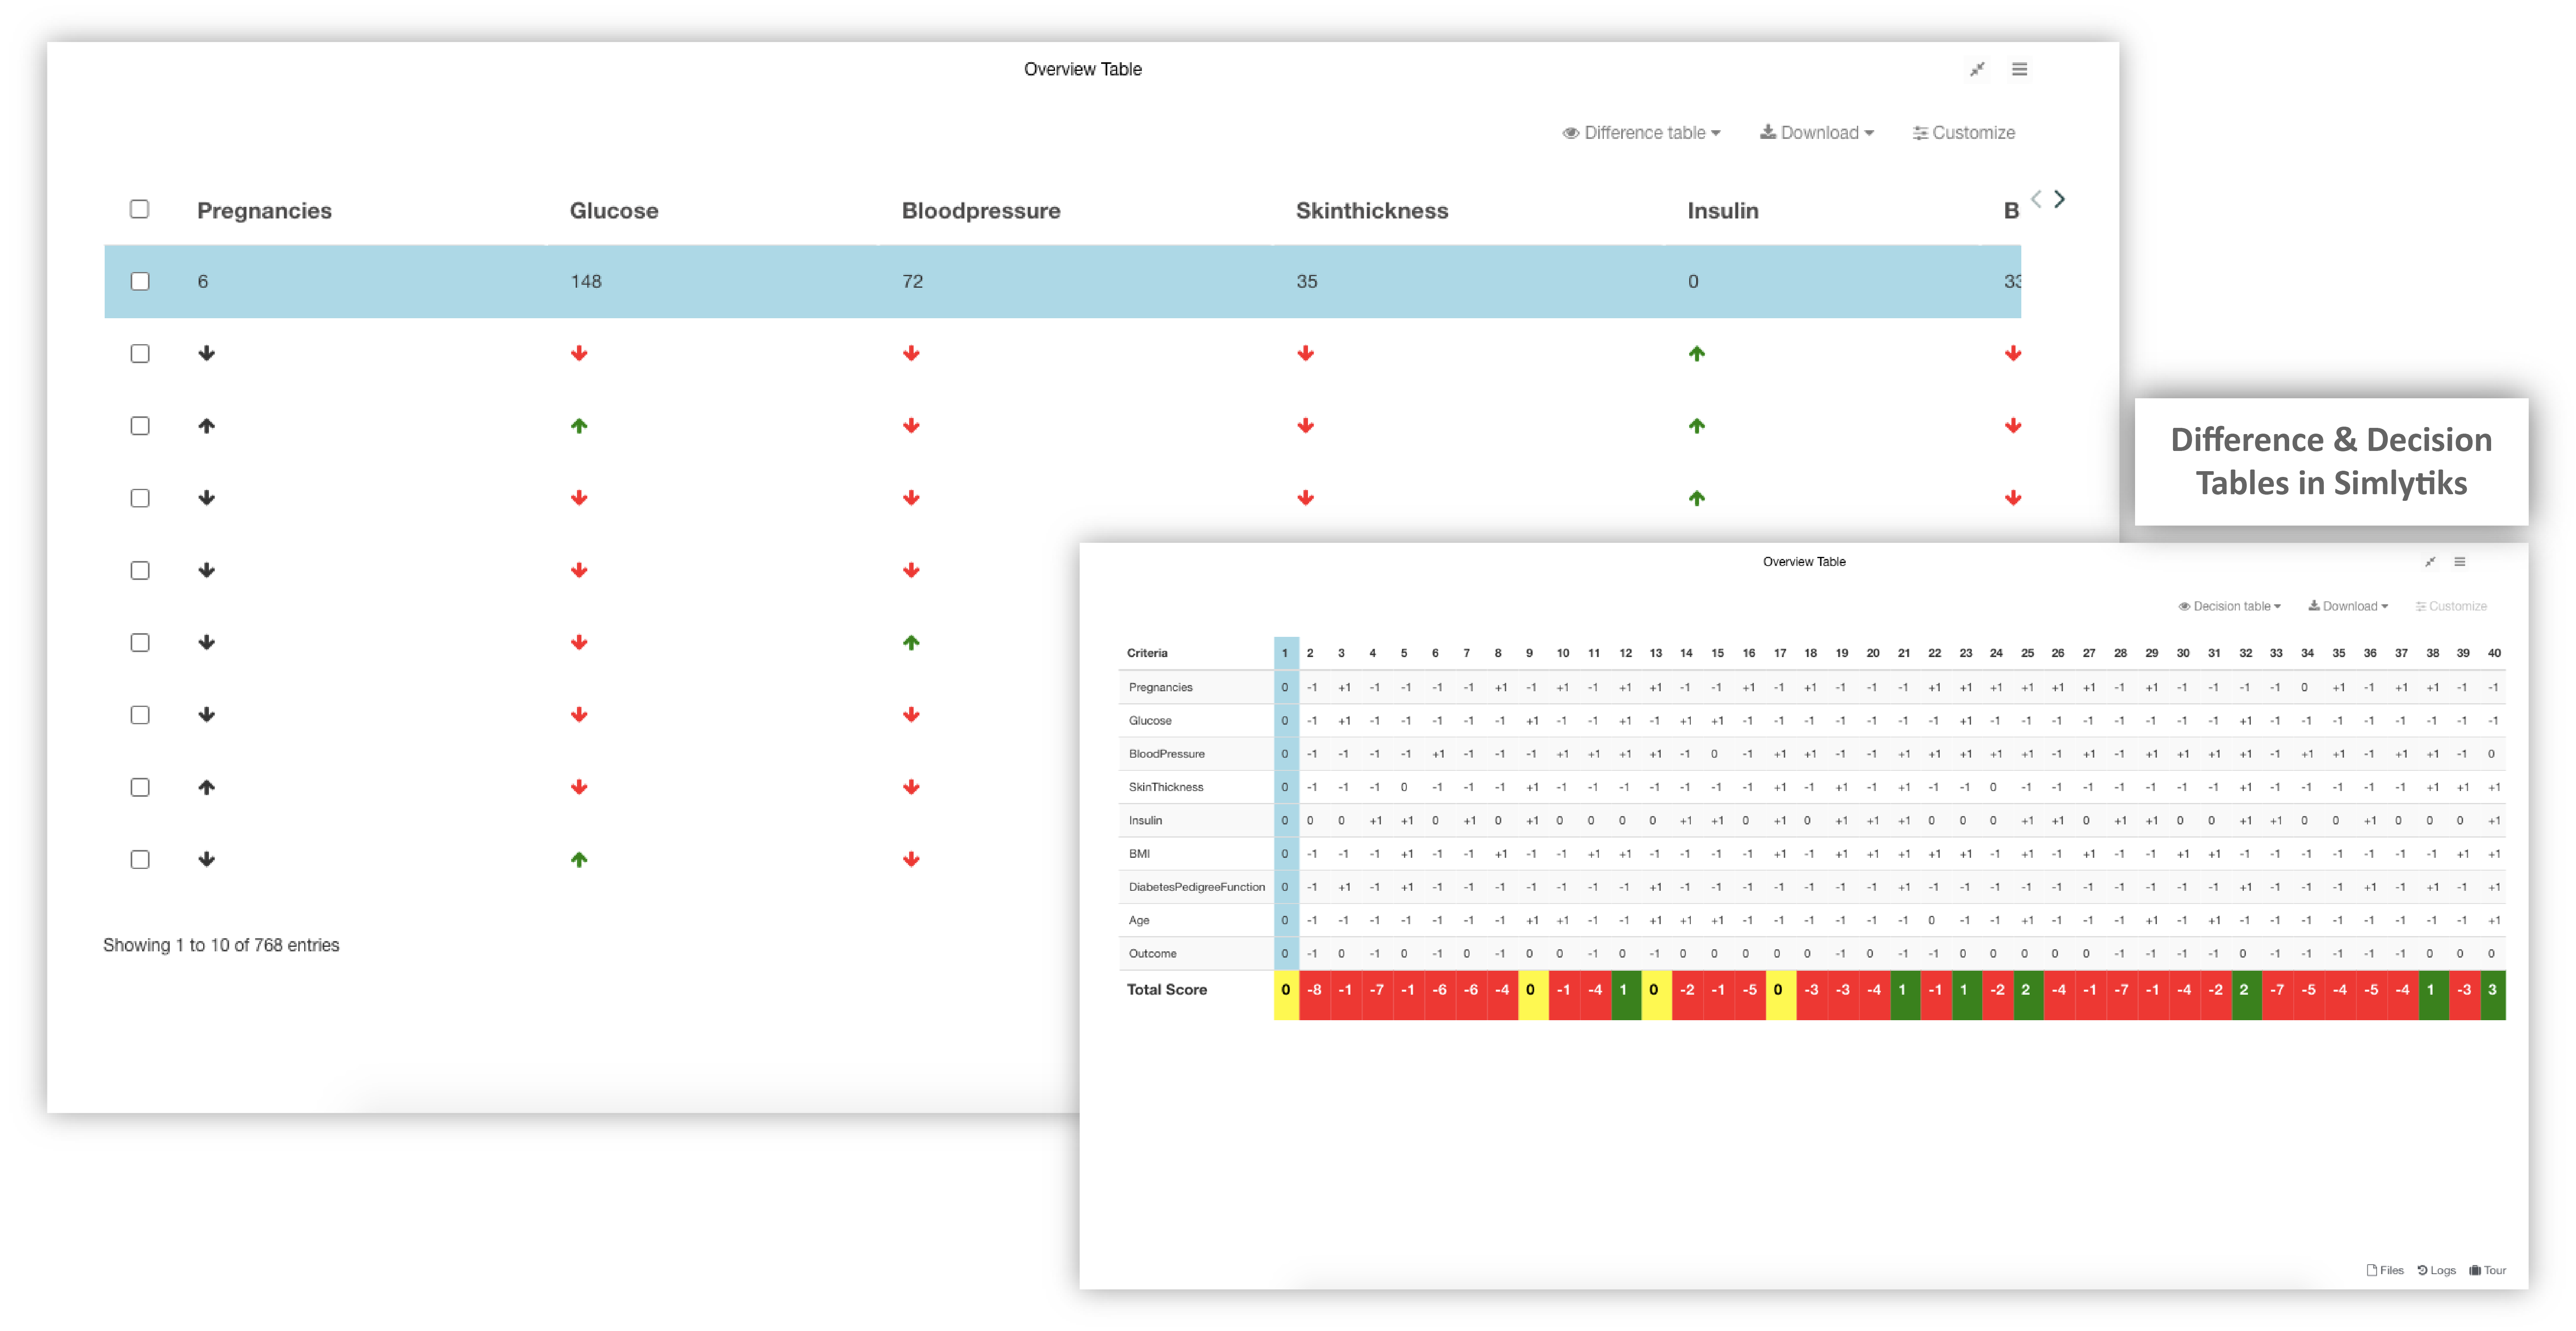This screenshot has width=2576, height=1331.
Task: Click the red Glucose down arrow in the first arrow row
Action: click(579, 354)
